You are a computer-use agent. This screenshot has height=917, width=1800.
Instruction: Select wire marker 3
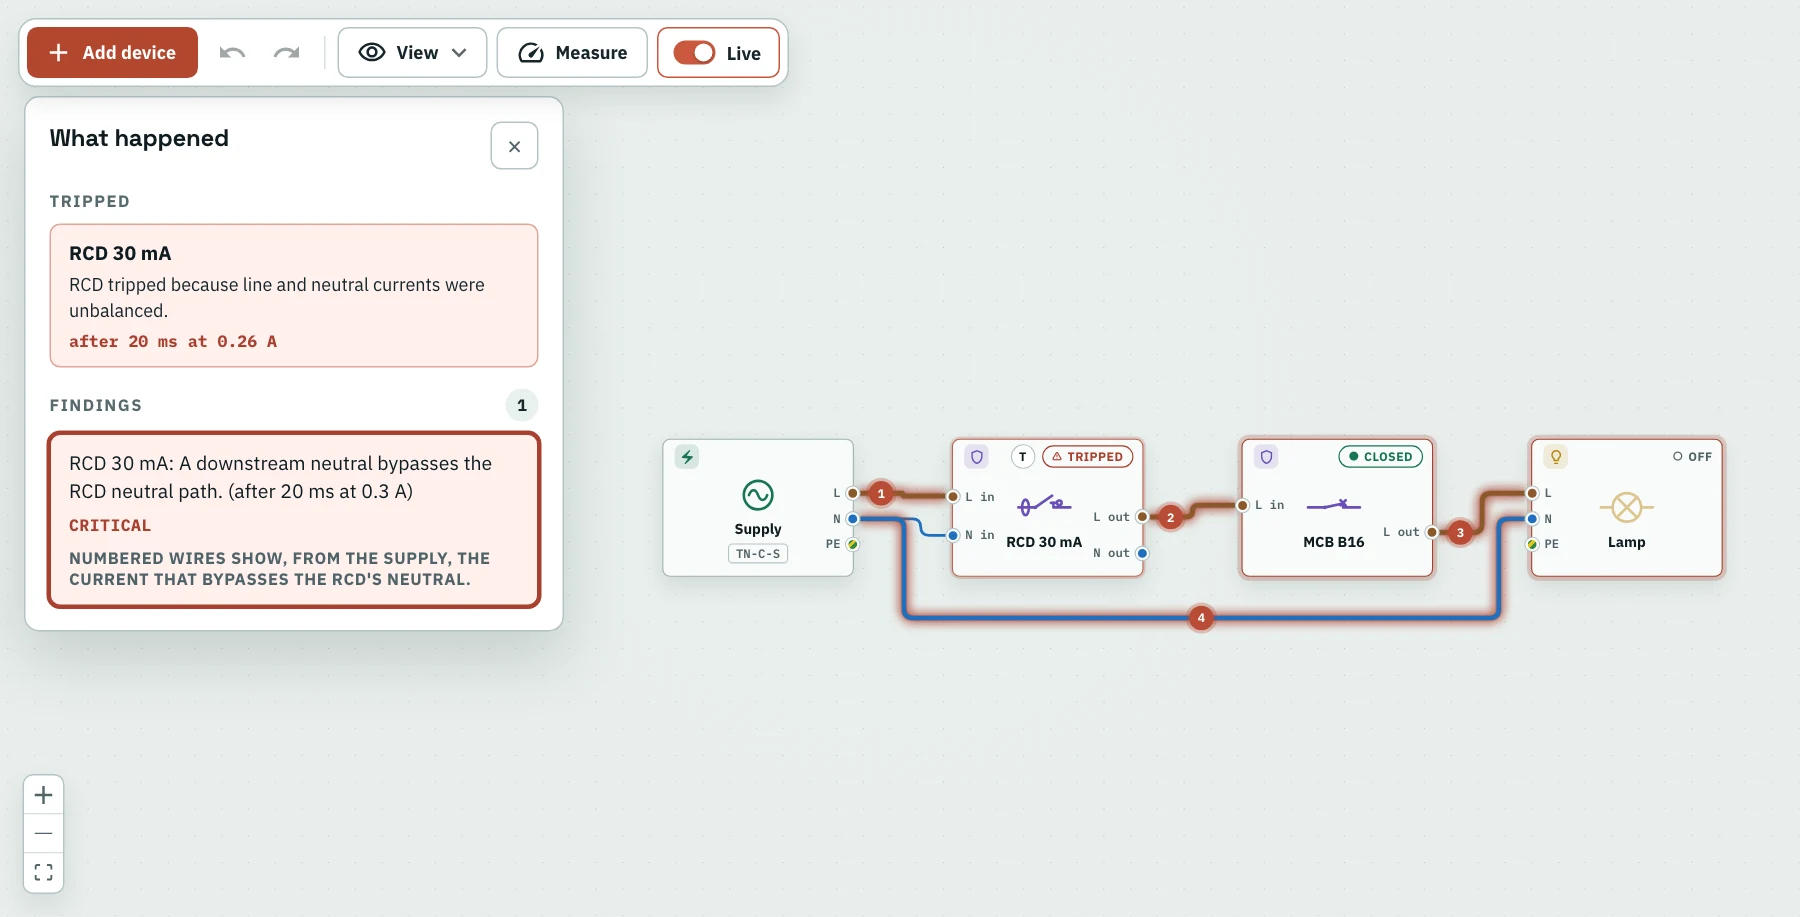1460,532
